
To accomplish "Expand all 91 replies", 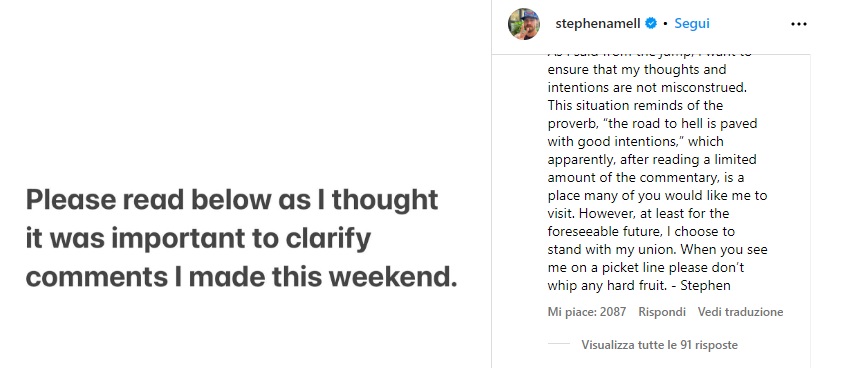I will 659,345.
